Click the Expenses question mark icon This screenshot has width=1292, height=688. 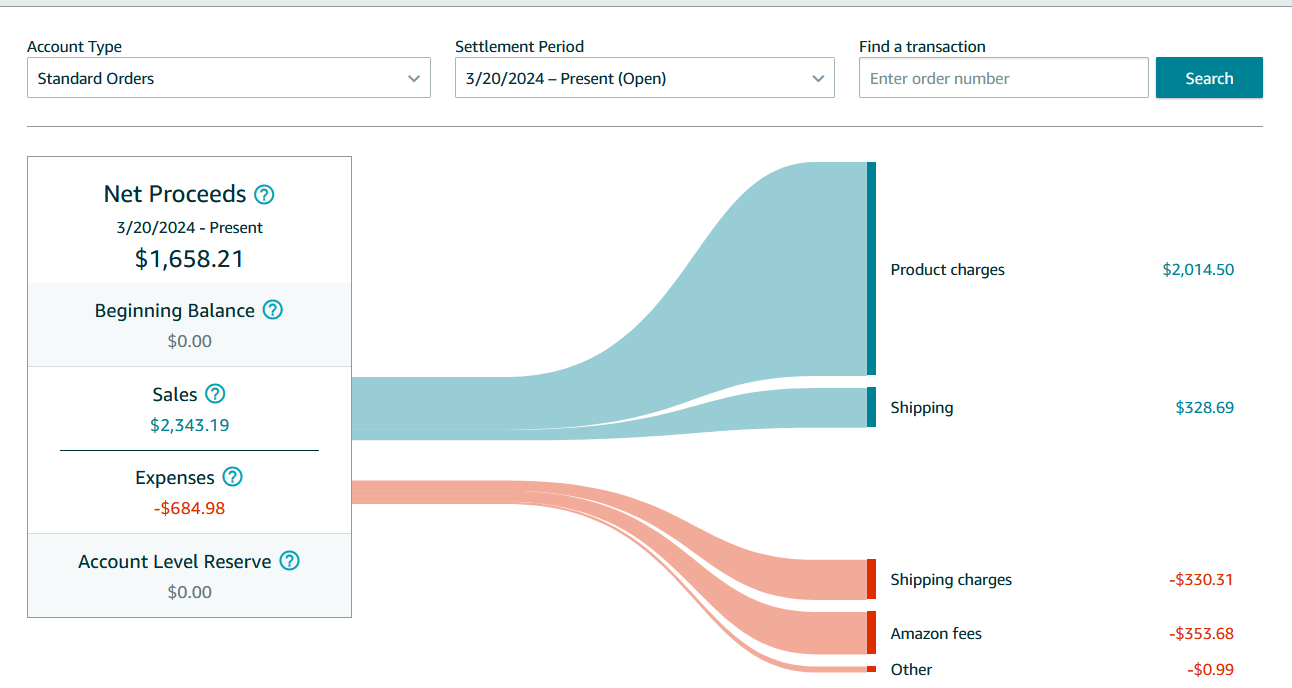(x=232, y=477)
